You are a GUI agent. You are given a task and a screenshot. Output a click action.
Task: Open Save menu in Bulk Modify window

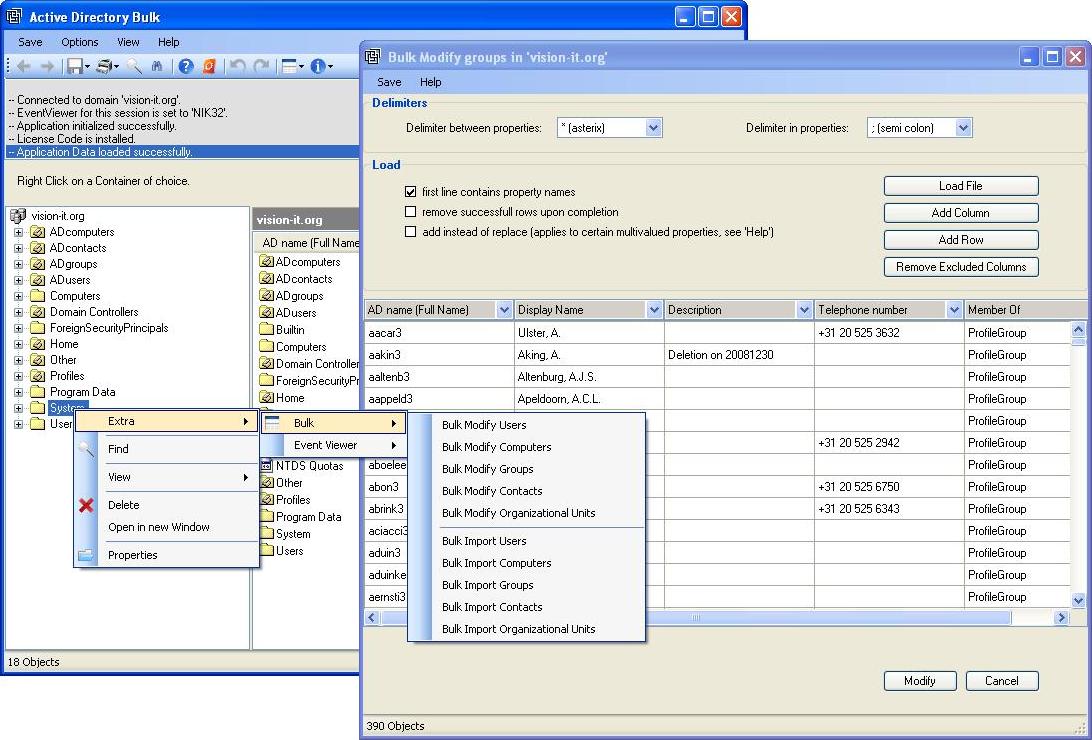pos(389,82)
